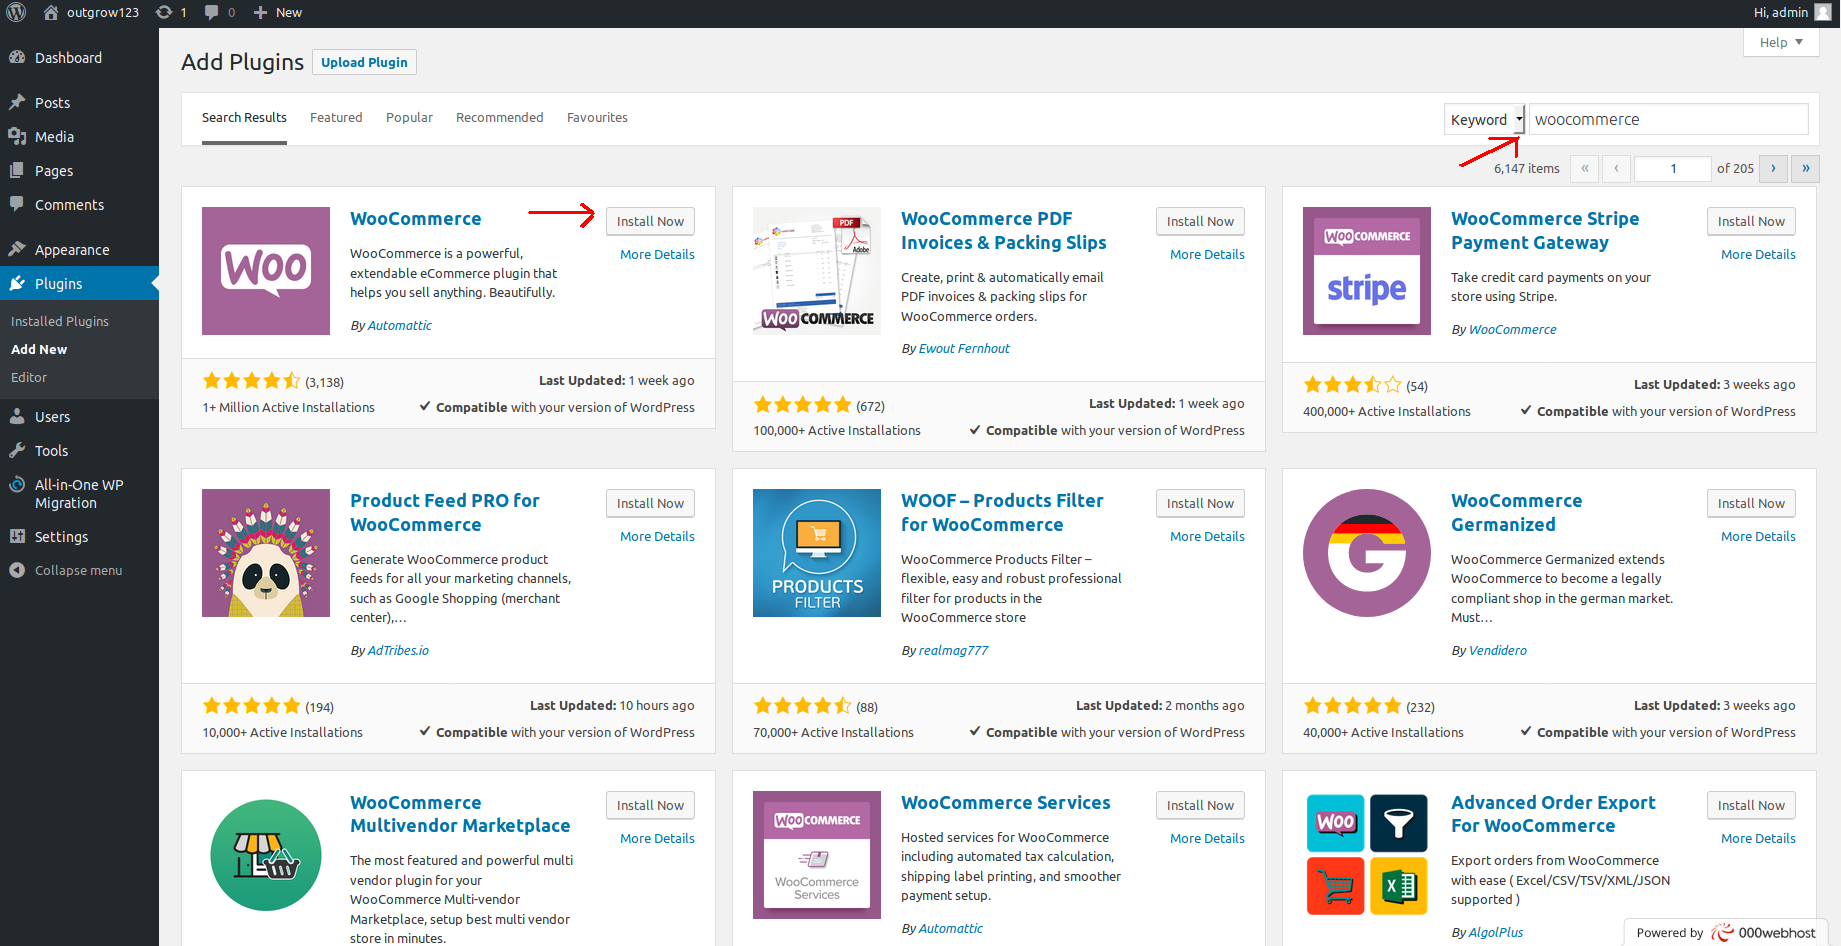Open More Details for WooCommerce Germanized
1841x946 pixels.
1758,536
